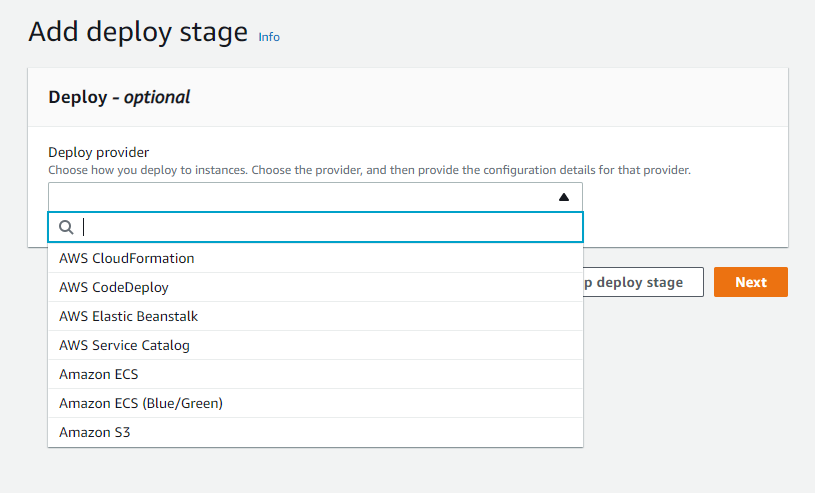Screen dimensions: 815x493
Task: Open the Info link beside the title
Action: tap(269, 37)
